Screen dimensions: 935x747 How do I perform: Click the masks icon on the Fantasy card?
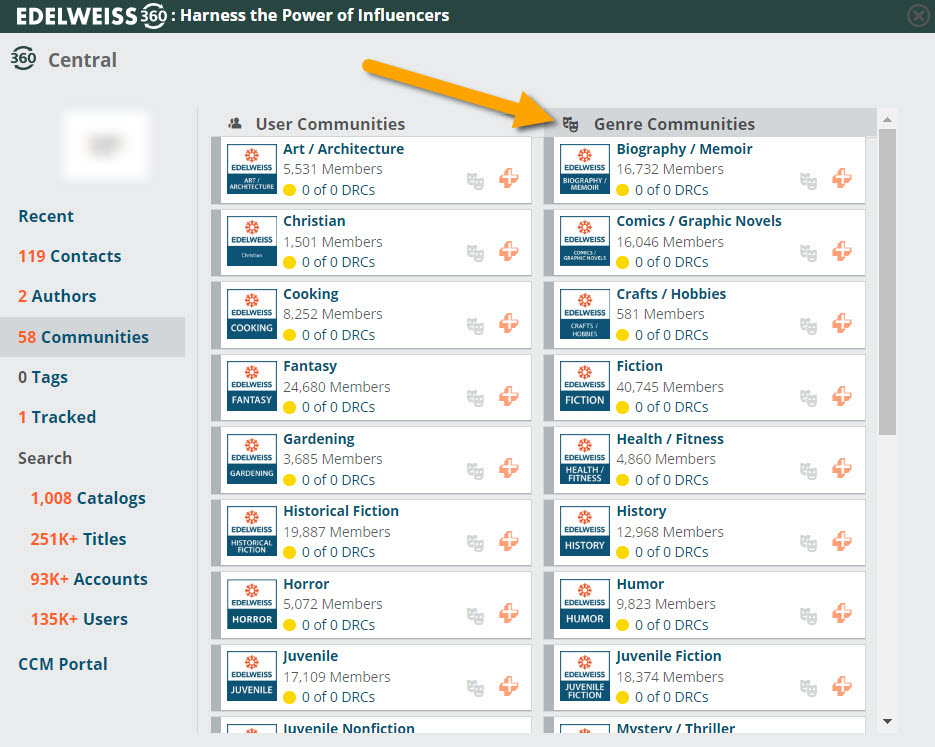pos(475,398)
